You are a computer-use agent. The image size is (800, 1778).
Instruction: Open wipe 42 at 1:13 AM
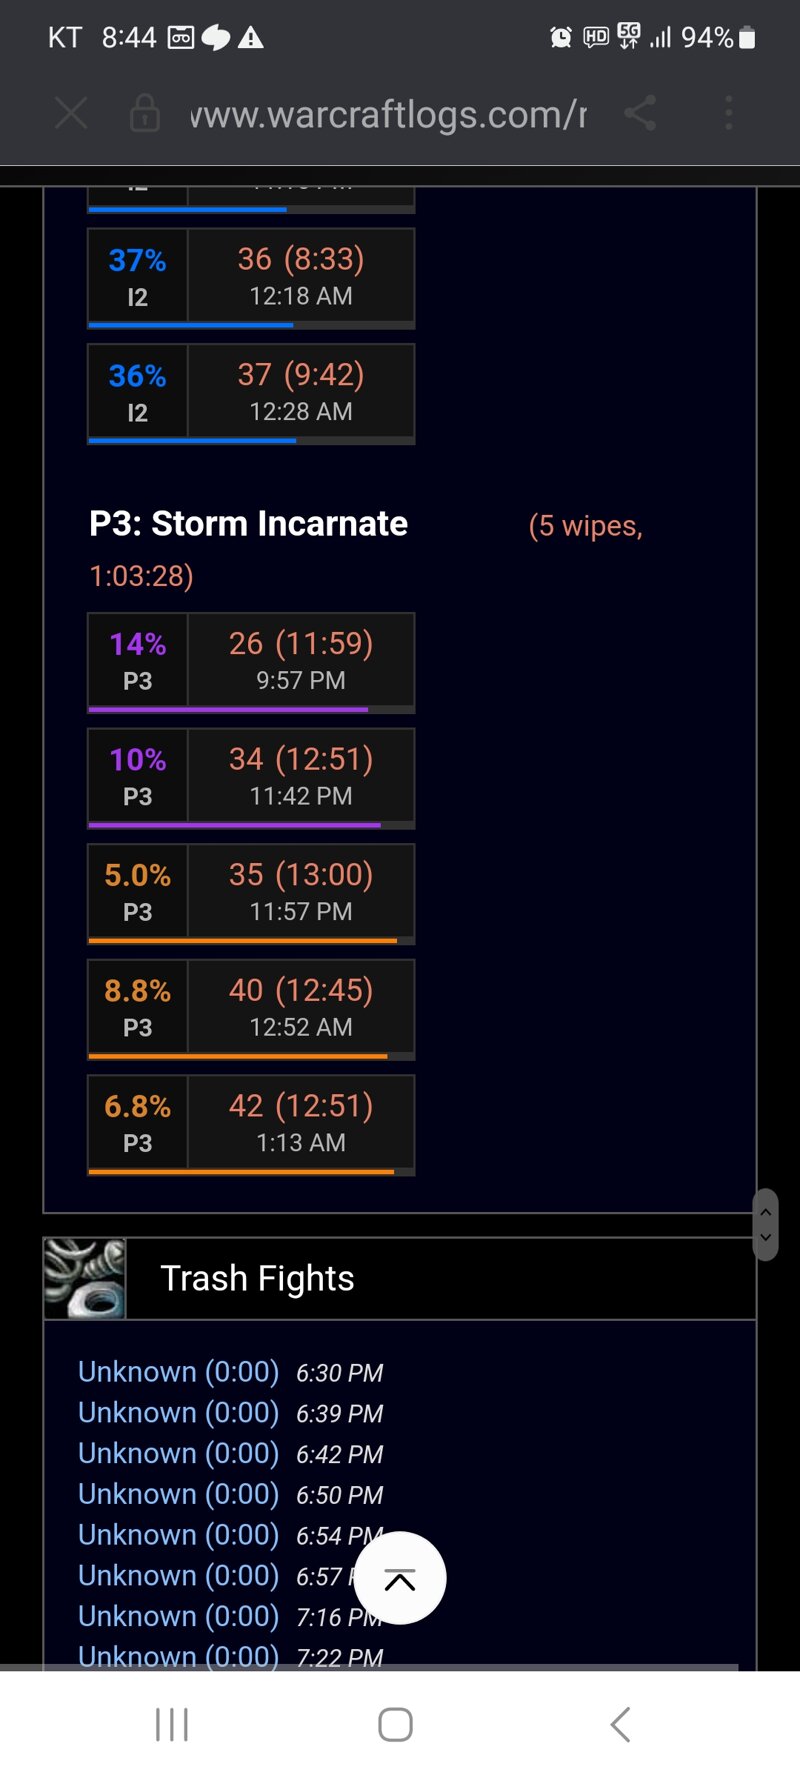point(251,1124)
